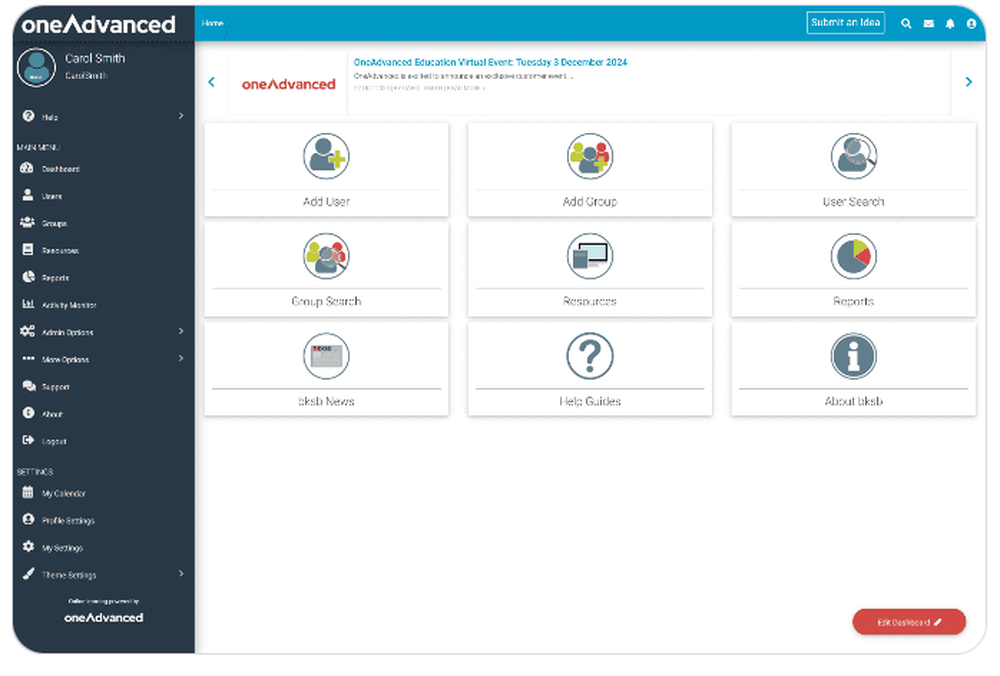Open the messages envelope icon

click(x=927, y=23)
